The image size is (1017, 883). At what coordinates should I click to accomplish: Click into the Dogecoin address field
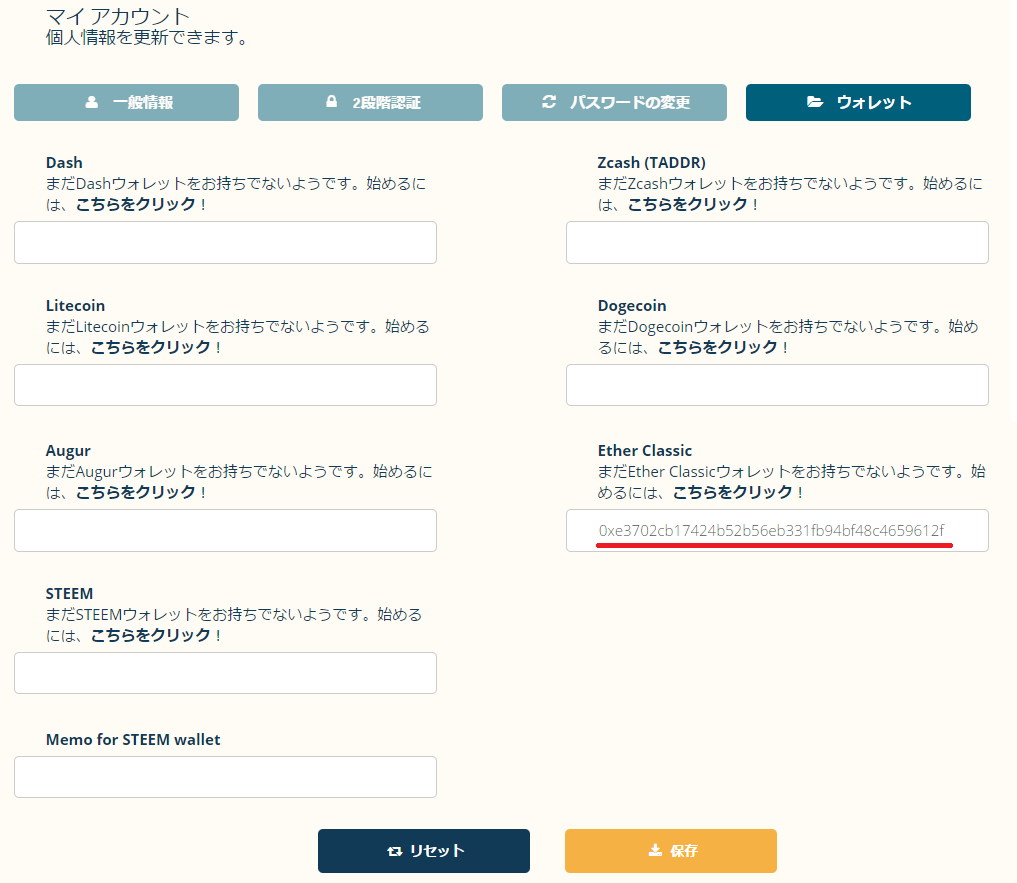coord(777,385)
